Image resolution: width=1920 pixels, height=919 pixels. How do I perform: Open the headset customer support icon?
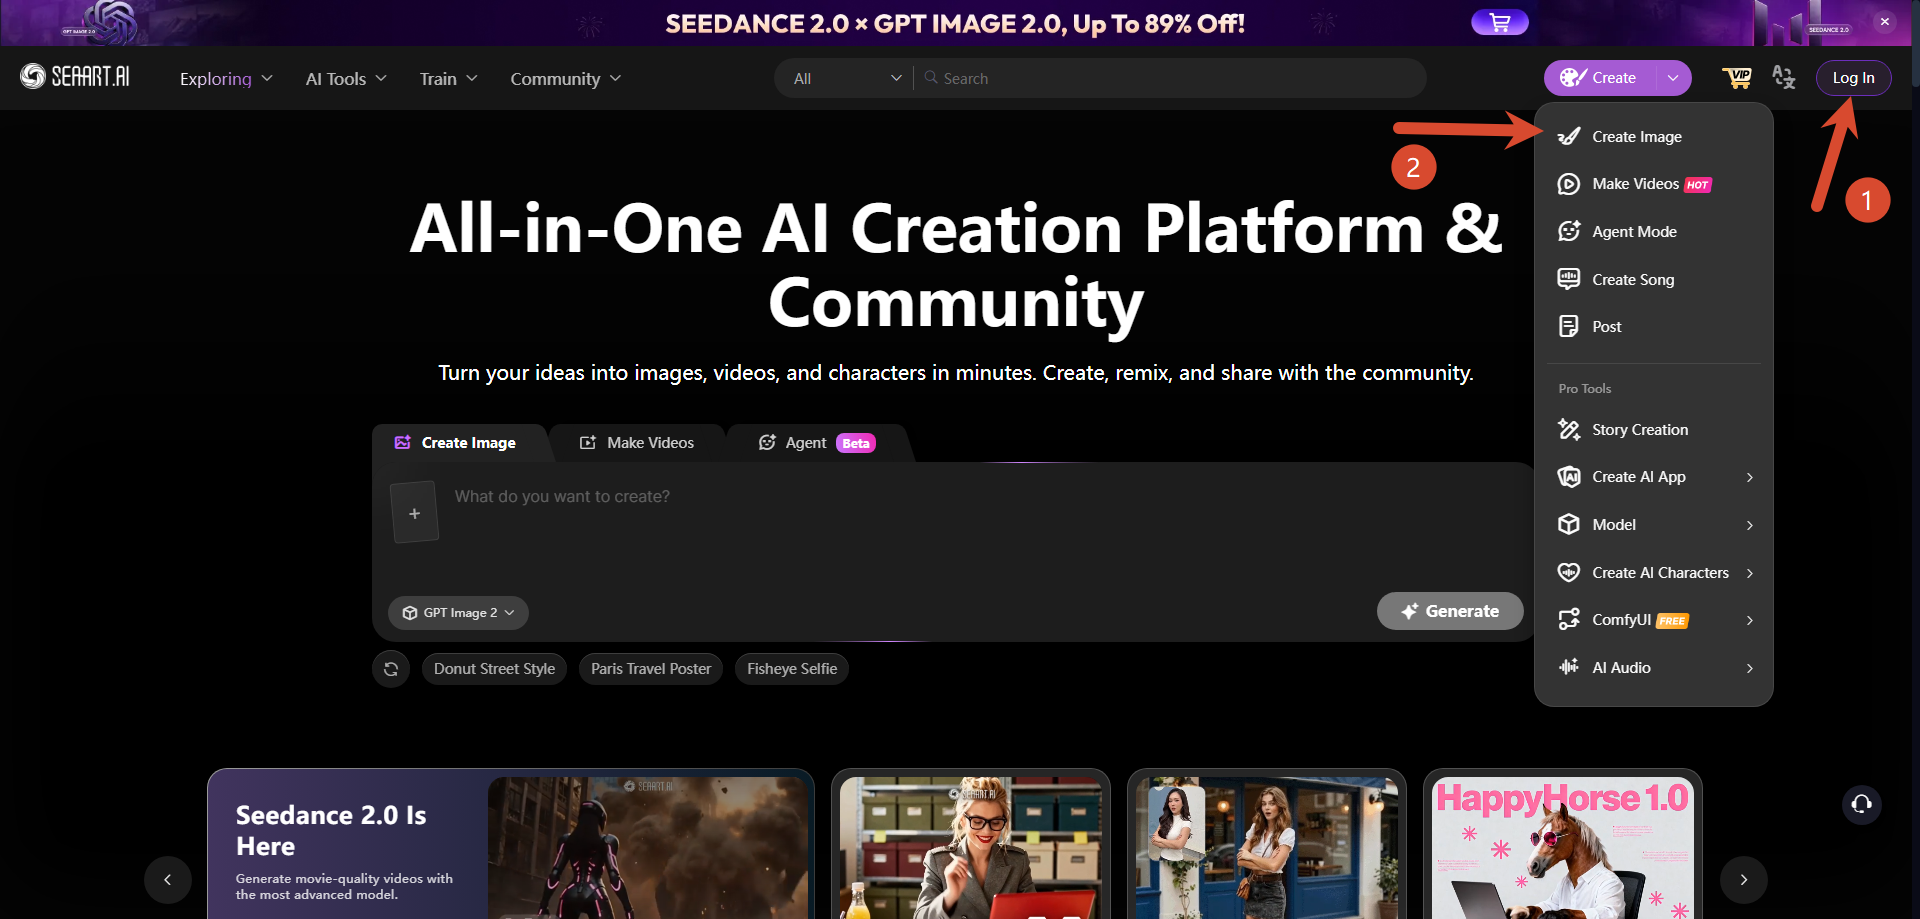1862,804
